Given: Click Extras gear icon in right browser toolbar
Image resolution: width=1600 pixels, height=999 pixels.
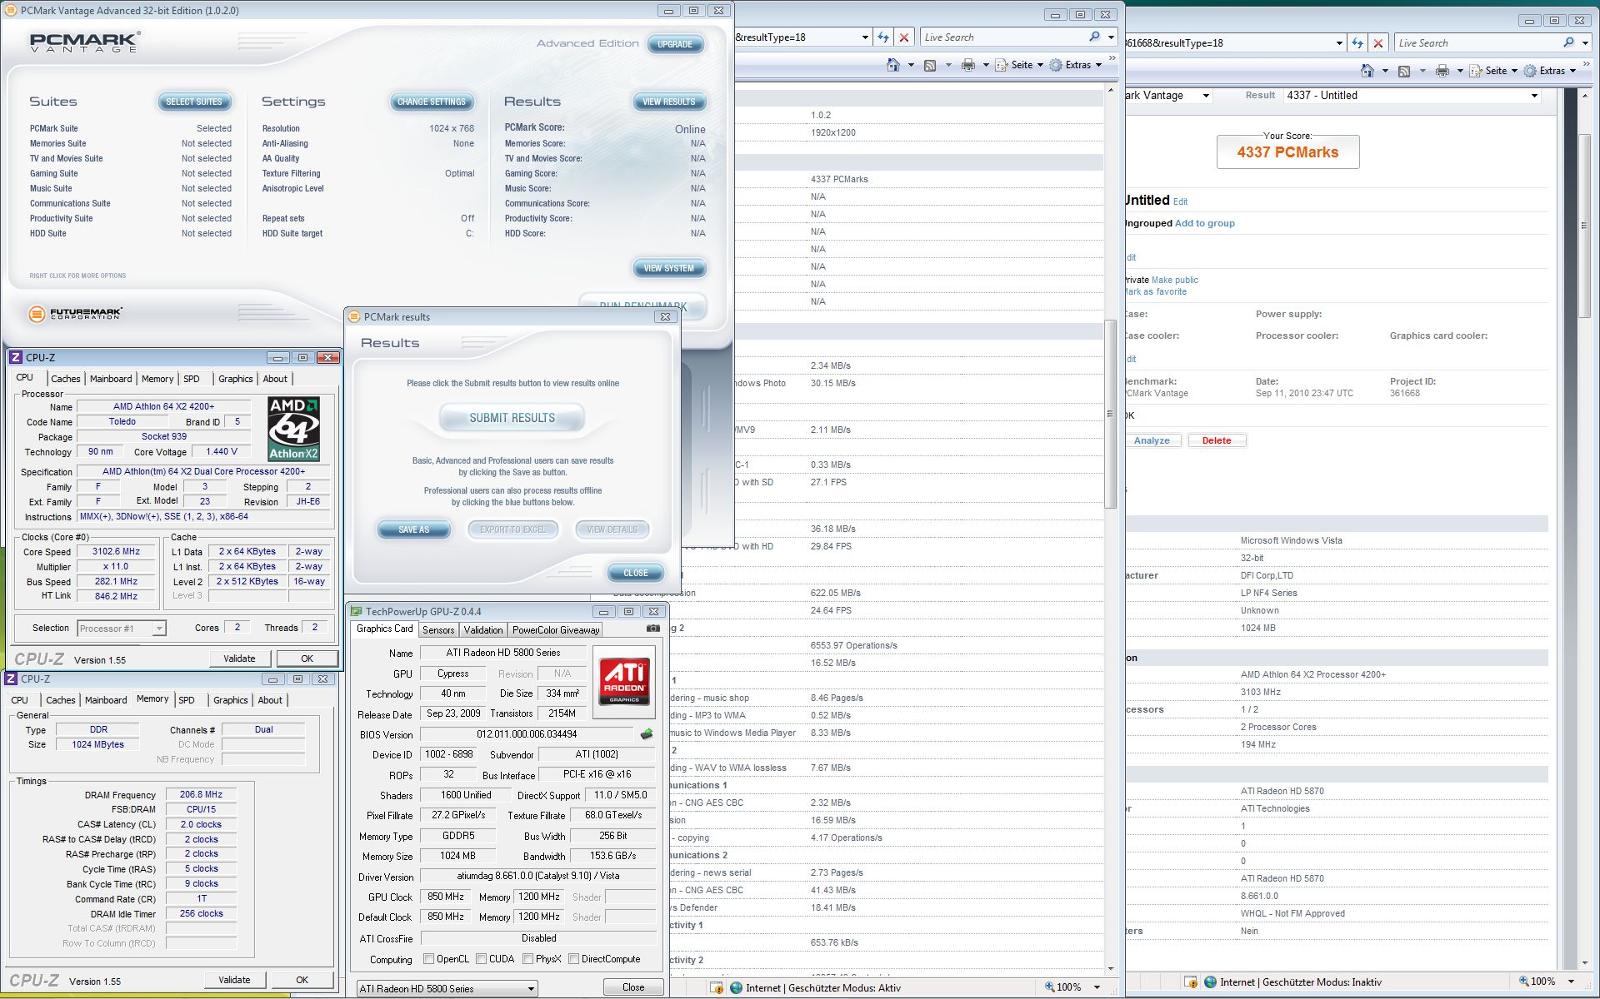Looking at the screenshot, I should (1530, 71).
